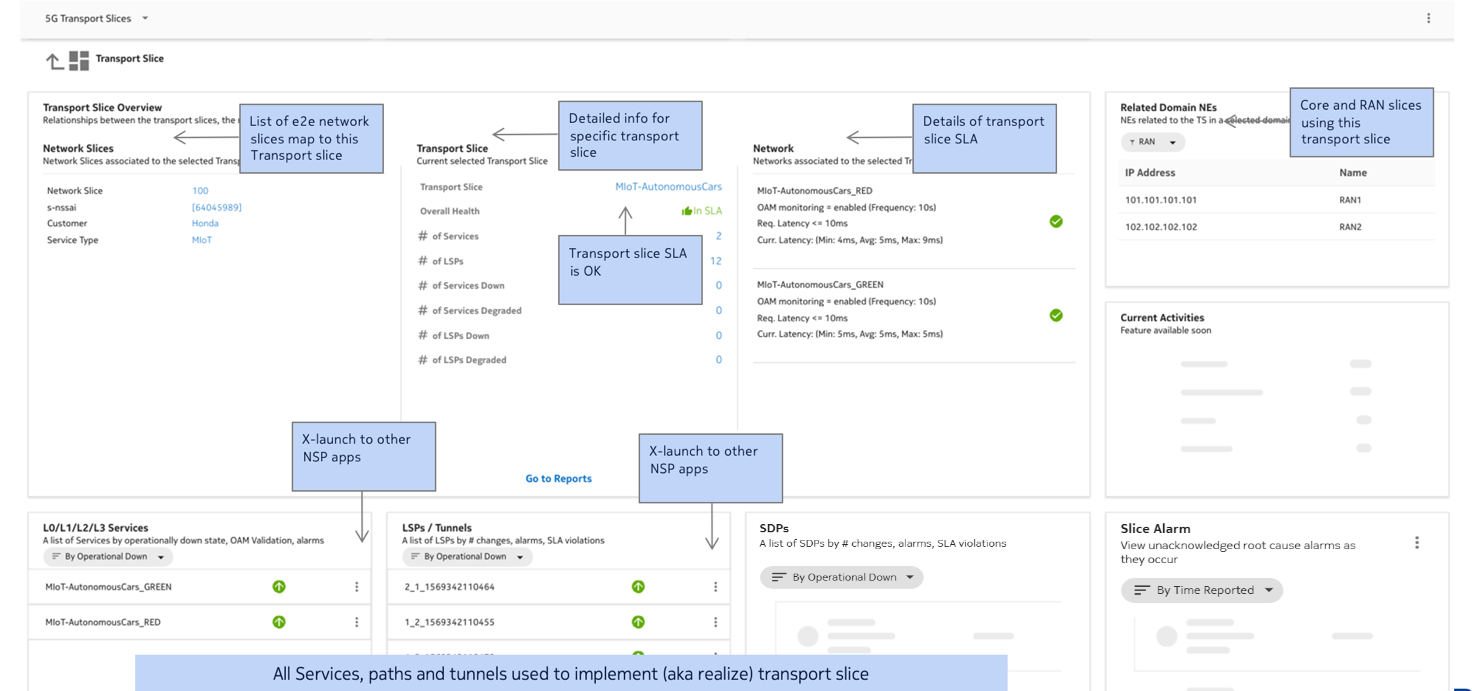Click the Go to Reports link
The height and width of the screenshot is (691, 1472).
pos(558,479)
